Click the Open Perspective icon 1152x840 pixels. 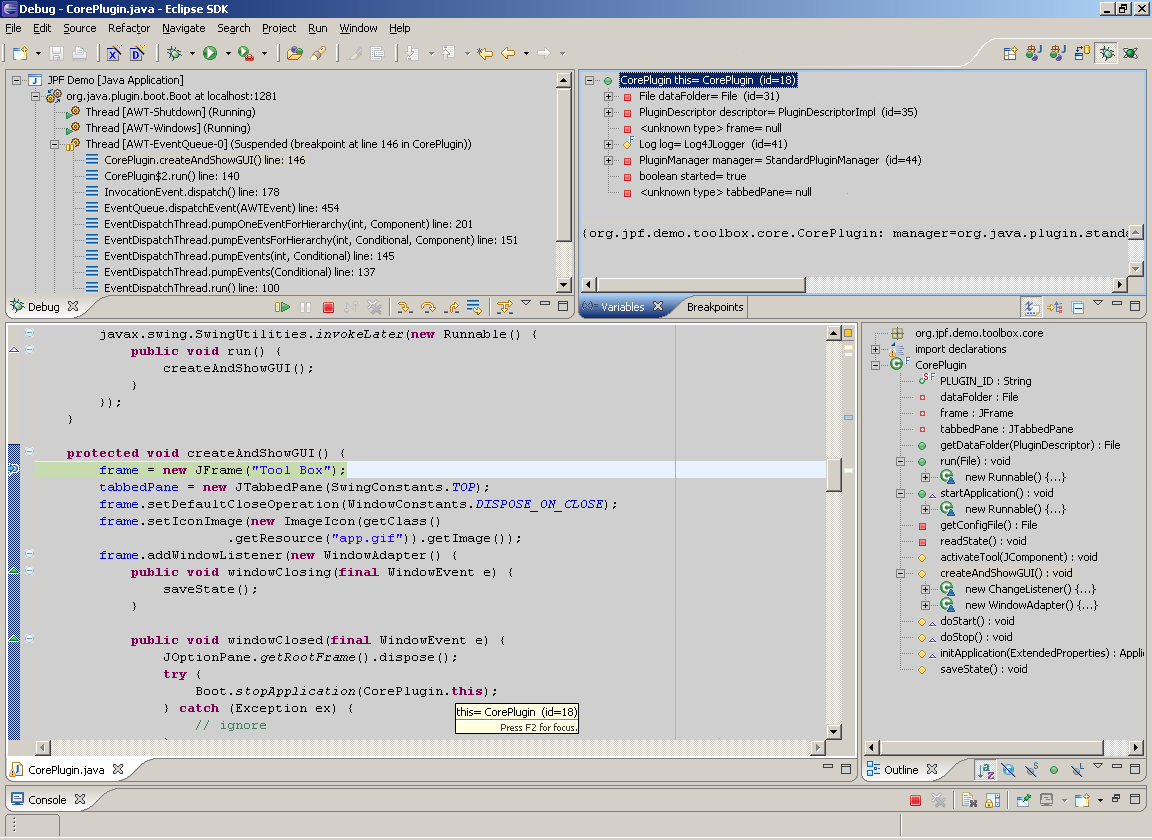coord(1010,53)
